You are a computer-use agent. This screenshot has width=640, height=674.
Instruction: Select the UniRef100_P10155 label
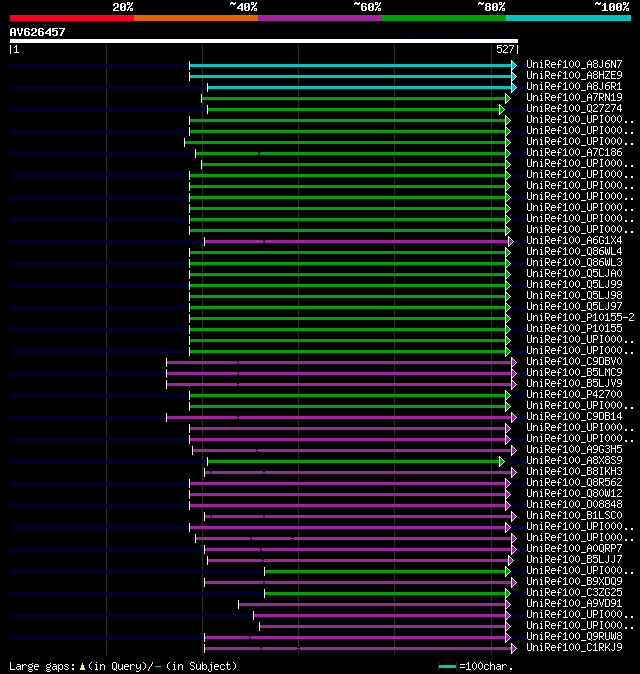tap(574, 329)
